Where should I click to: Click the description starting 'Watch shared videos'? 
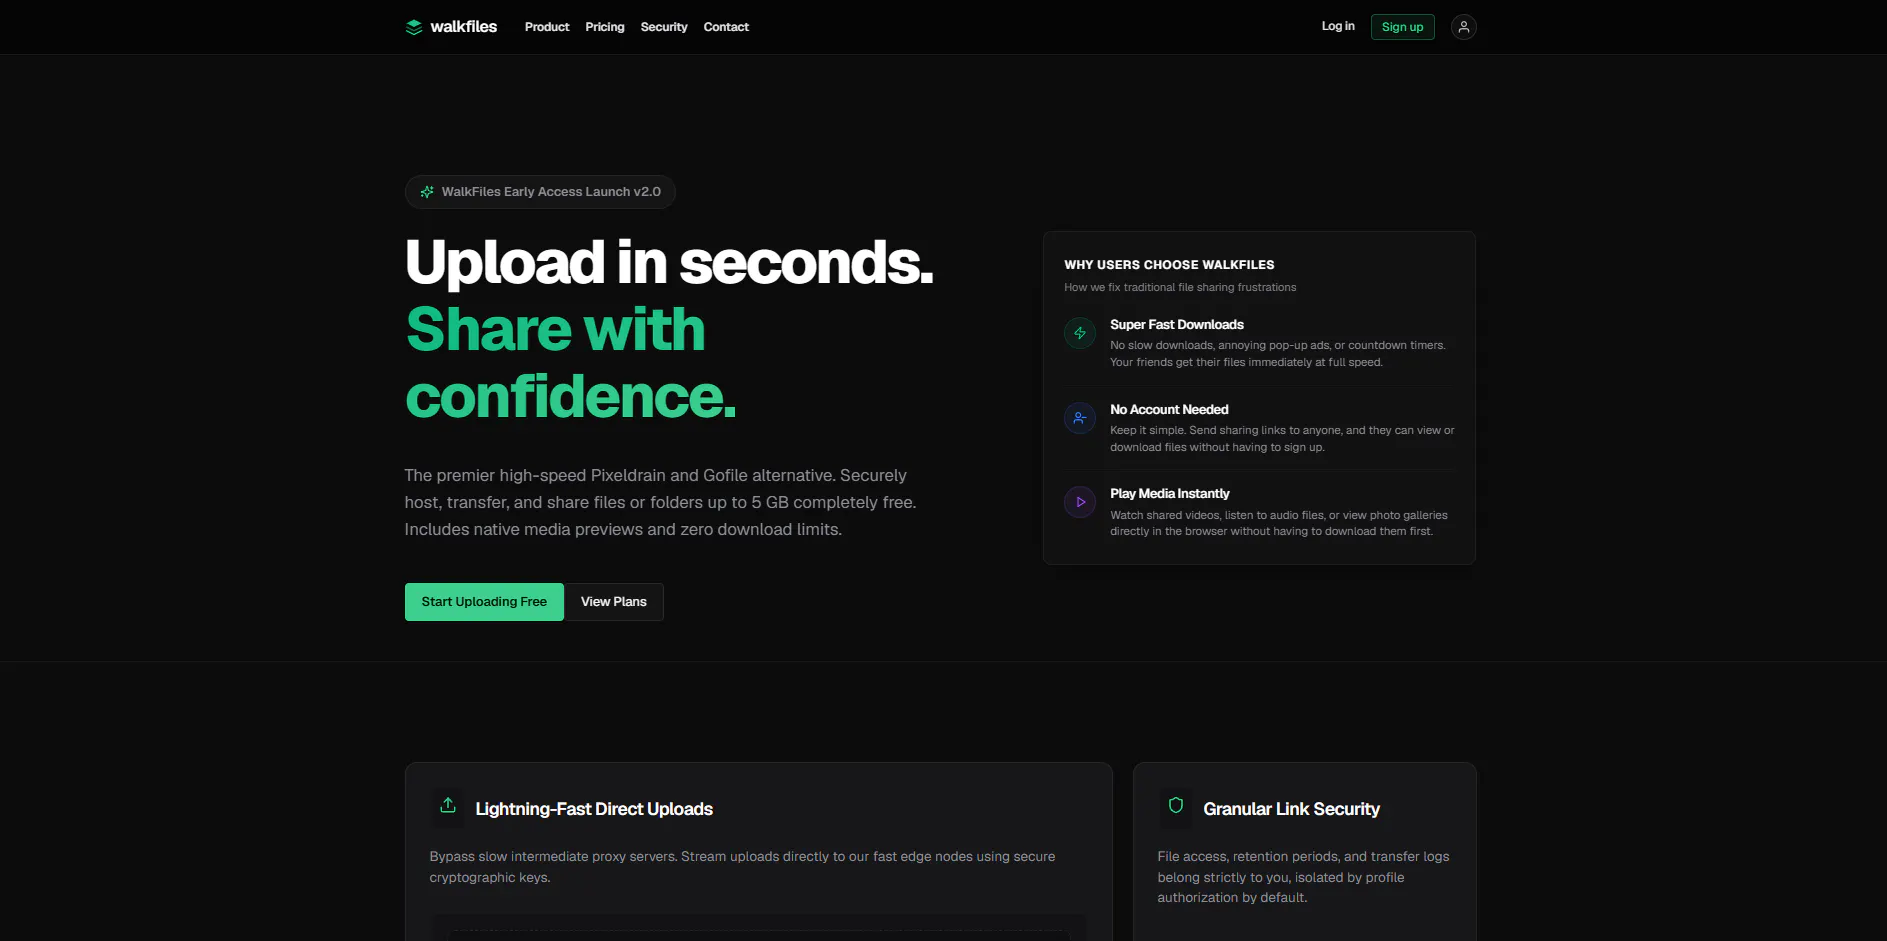[1279, 523]
